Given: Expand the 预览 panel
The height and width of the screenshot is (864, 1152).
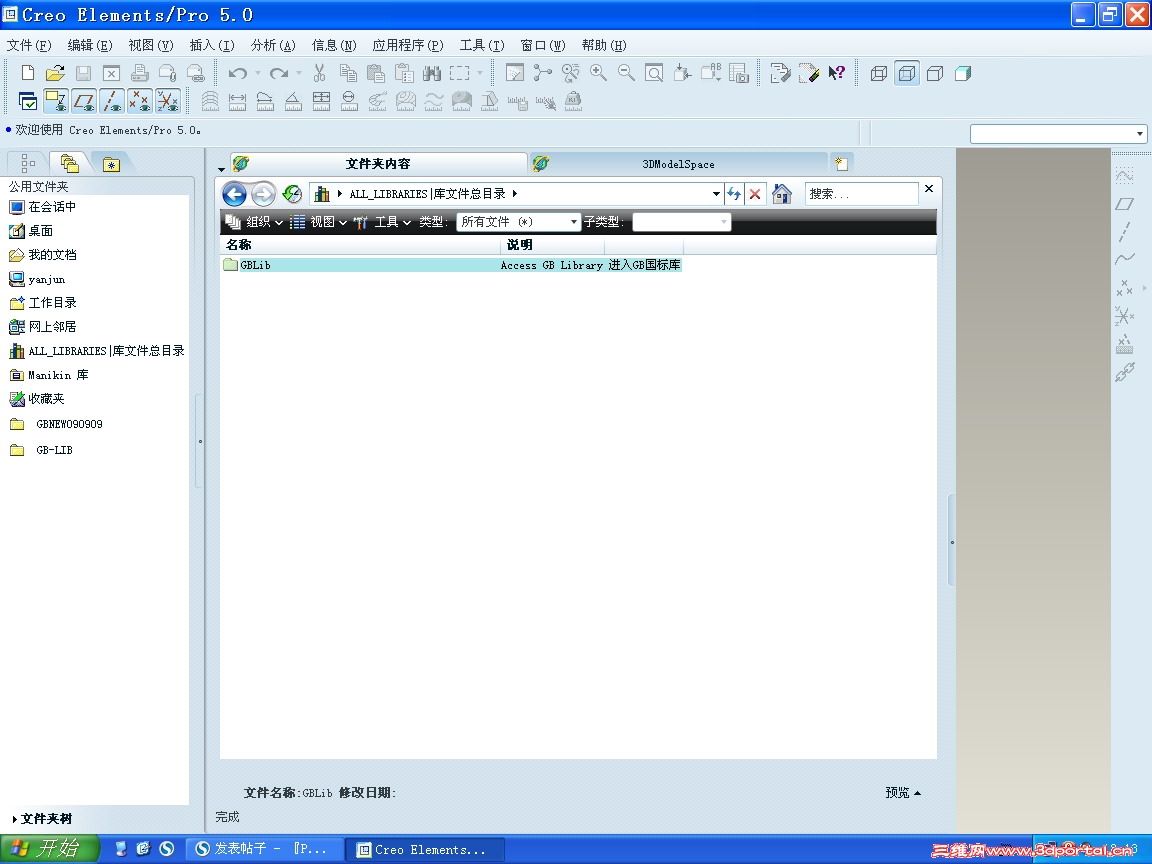Looking at the screenshot, I should (x=903, y=792).
